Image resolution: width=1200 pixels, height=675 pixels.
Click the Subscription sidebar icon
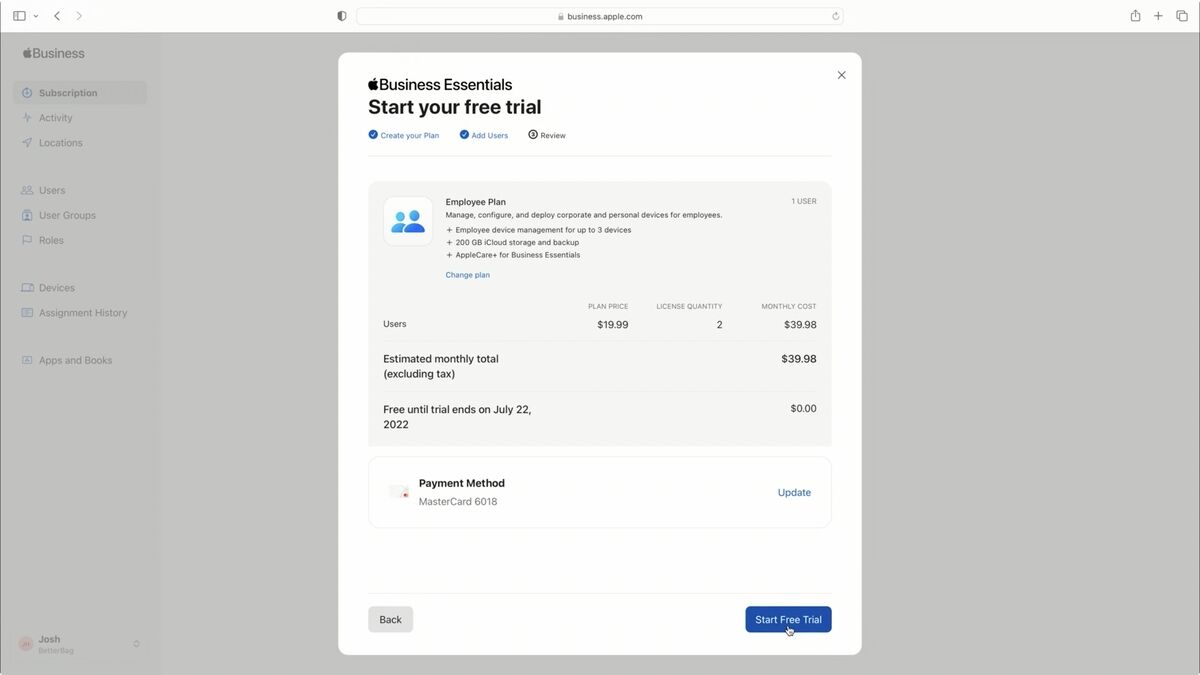click(27, 93)
